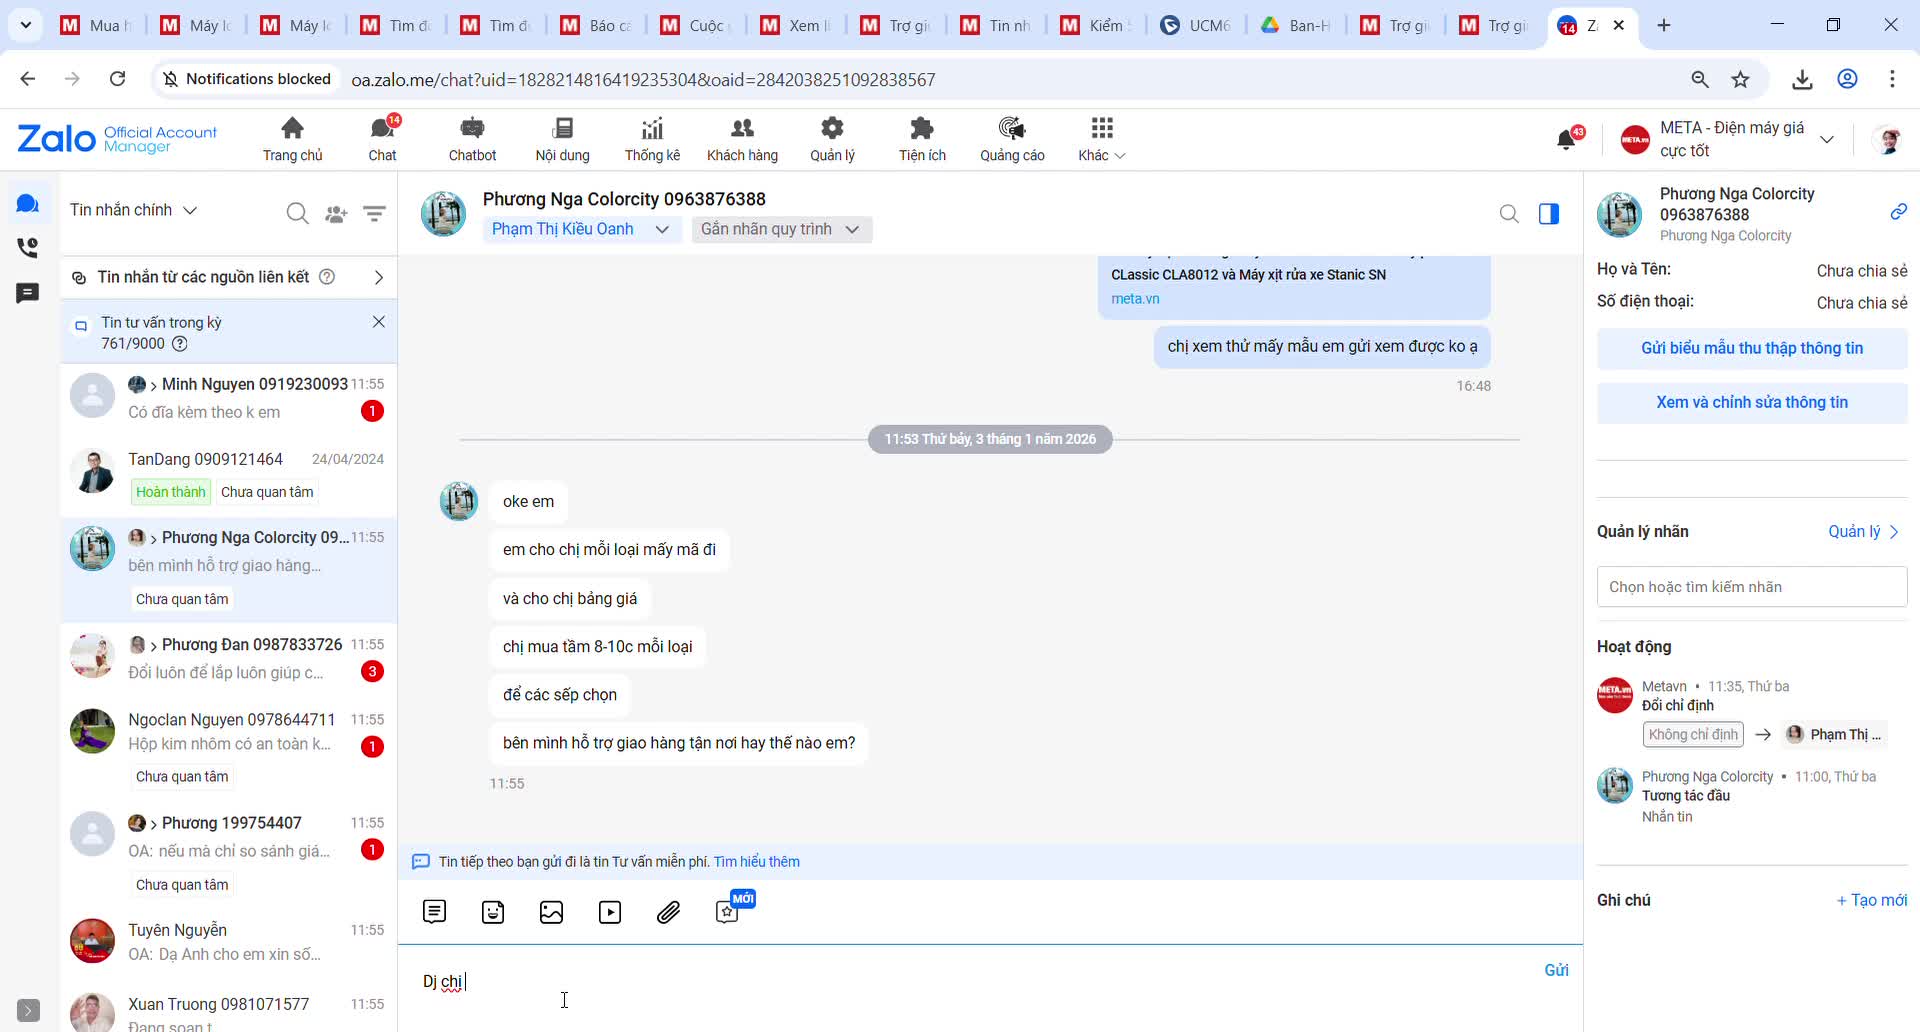Open quick message sidebar icon
The height and width of the screenshot is (1032, 1920).
[28, 293]
